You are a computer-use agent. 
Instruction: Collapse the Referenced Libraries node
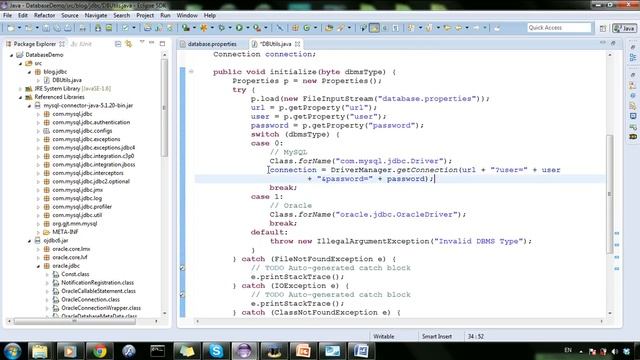[20, 97]
